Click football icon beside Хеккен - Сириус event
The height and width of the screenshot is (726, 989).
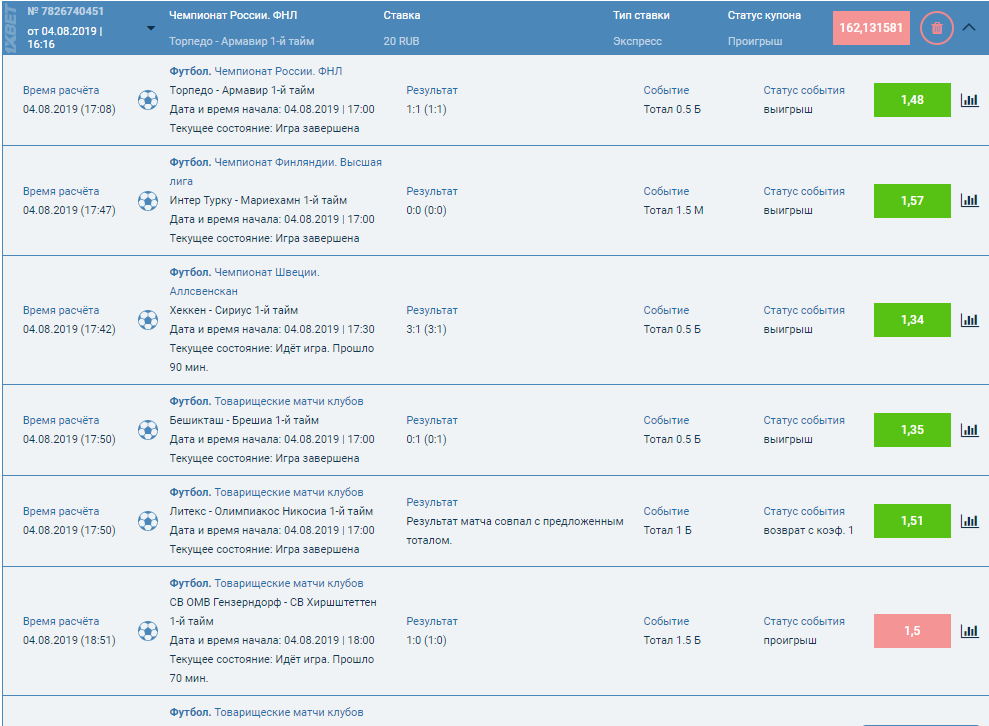148,320
